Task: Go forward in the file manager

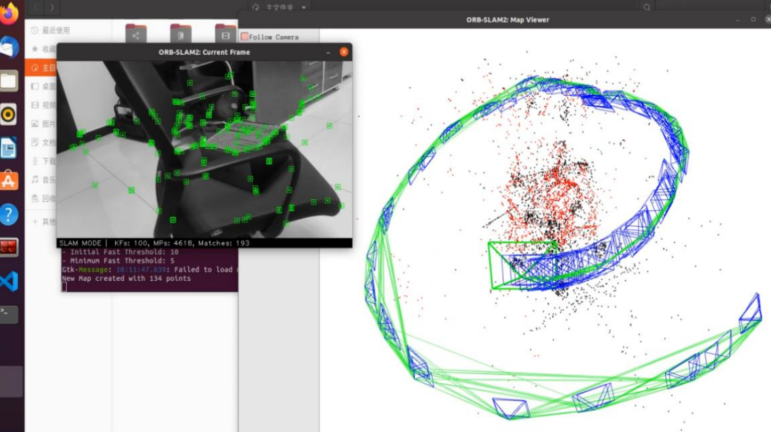Action: (52, 7)
